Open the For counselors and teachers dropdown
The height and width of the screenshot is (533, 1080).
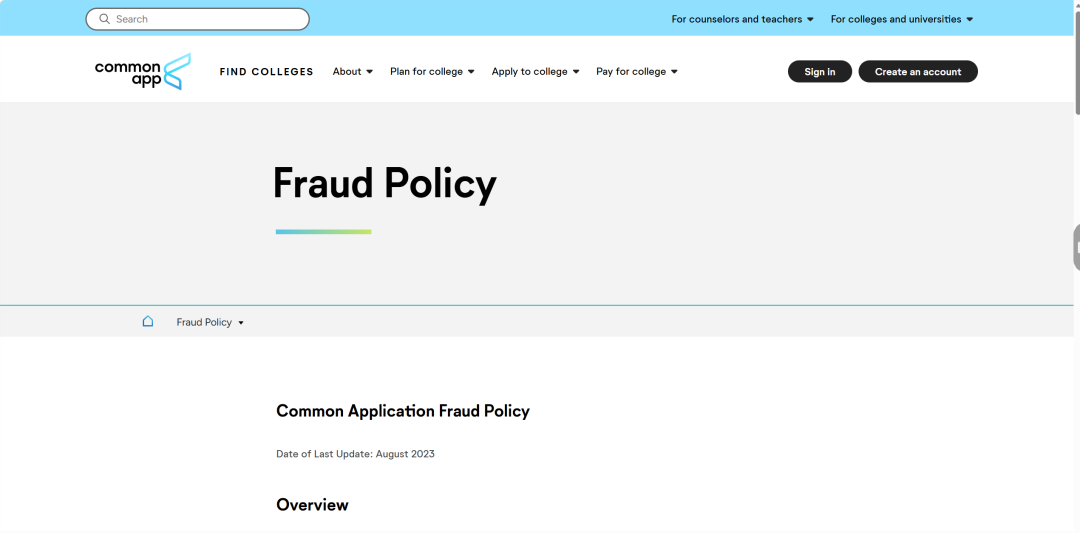coord(742,19)
